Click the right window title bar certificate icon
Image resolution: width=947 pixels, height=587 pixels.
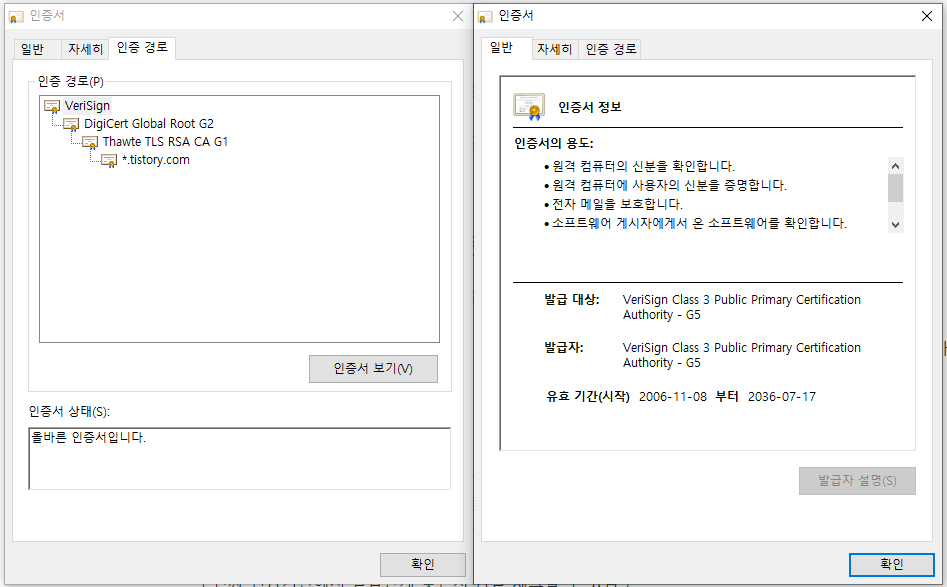tap(485, 16)
